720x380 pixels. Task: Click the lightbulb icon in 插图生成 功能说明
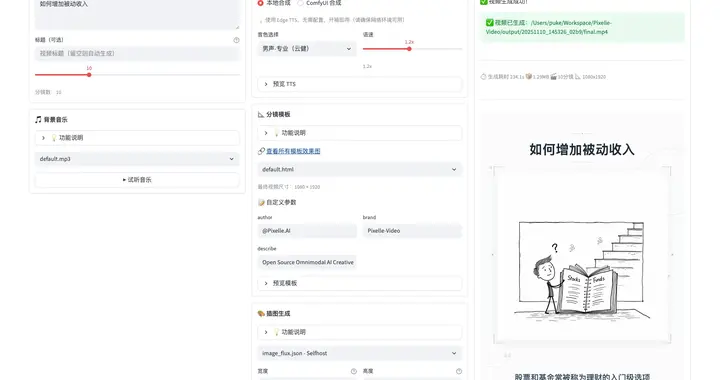click(x=276, y=332)
